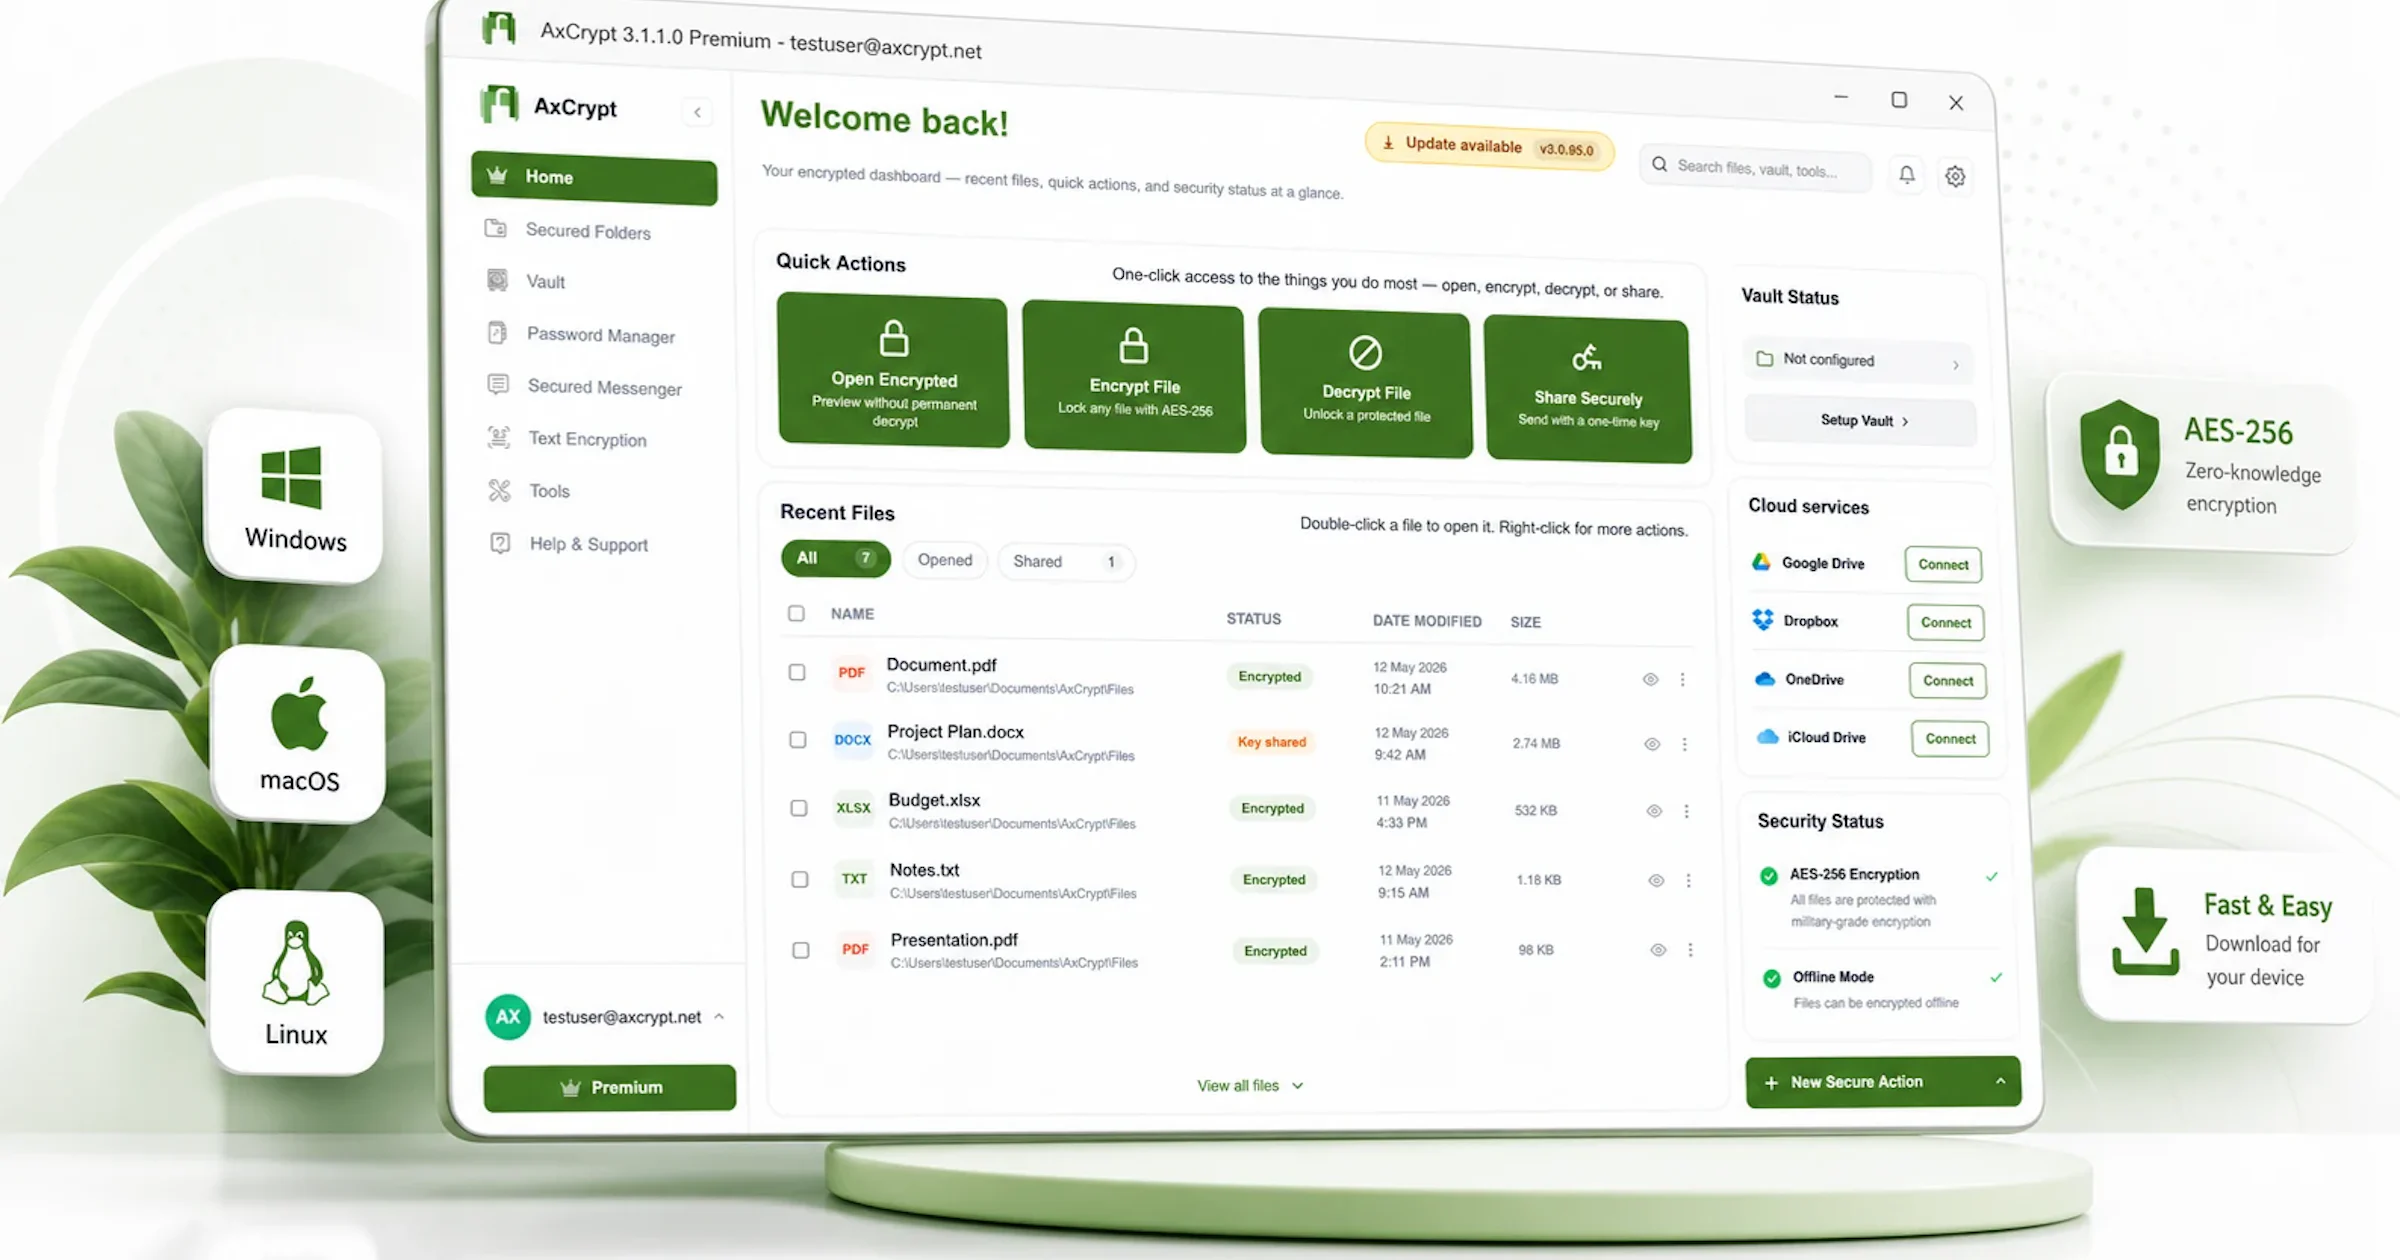Click the Fast & Easy download icon

point(2145,932)
